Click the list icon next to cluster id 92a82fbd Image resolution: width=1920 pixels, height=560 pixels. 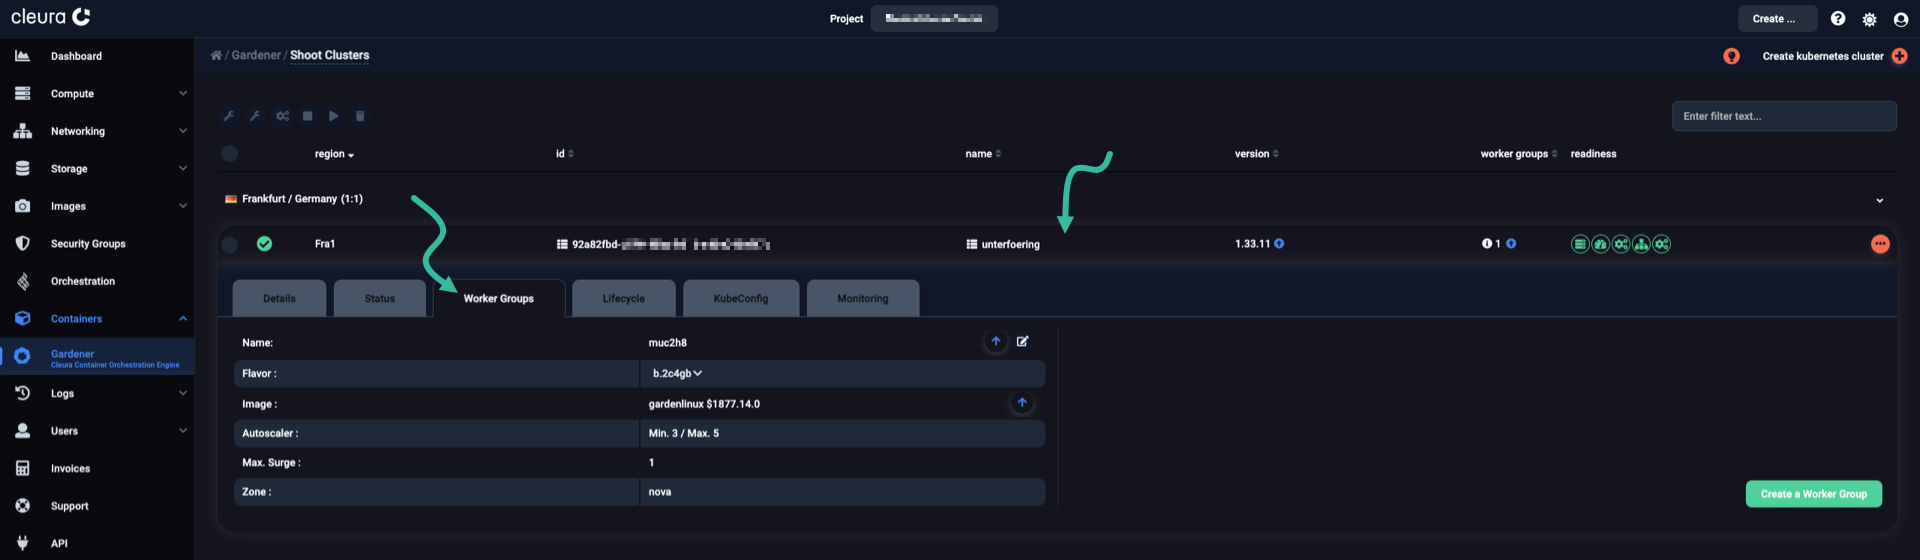(562, 244)
